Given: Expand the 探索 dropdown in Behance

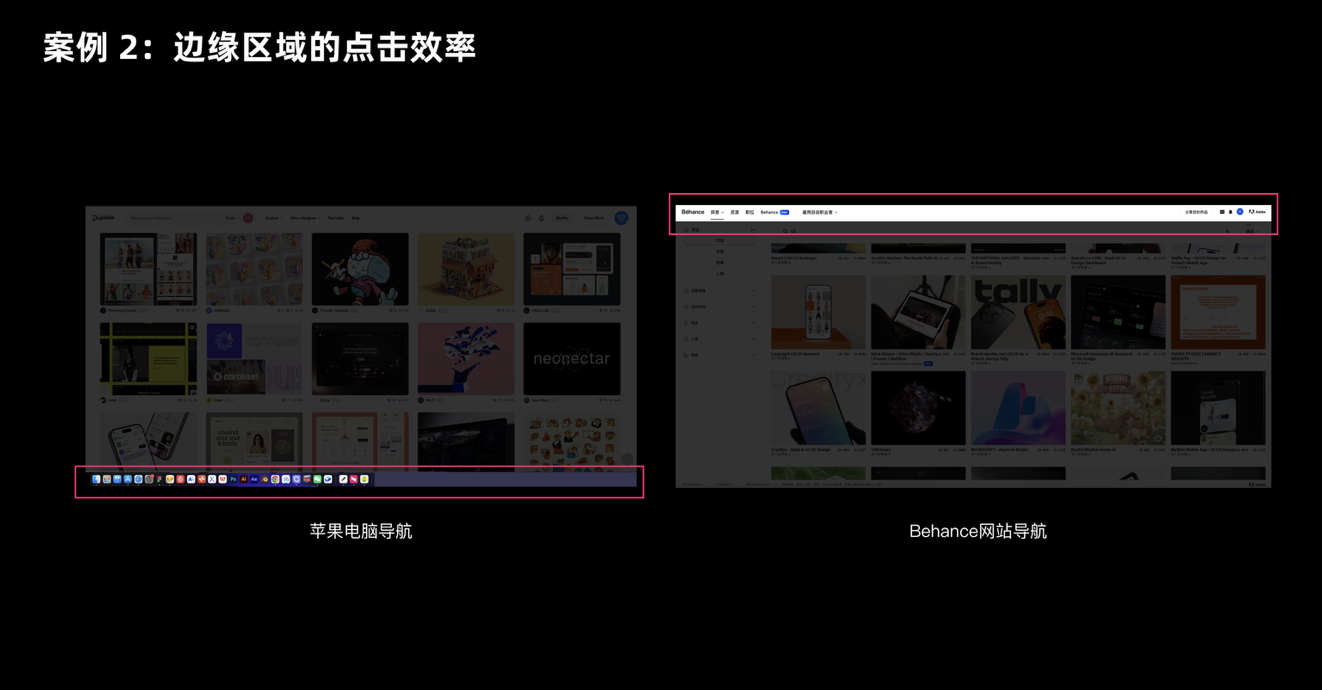Looking at the screenshot, I should [716, 212].
